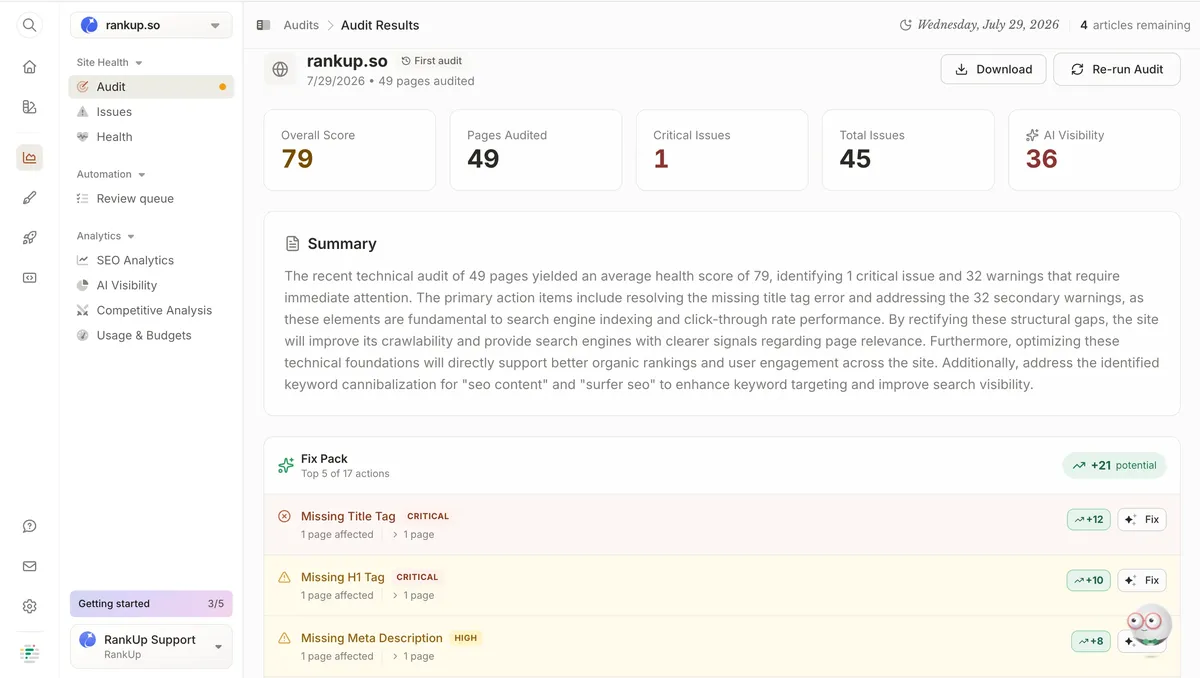This screenshot has height=678, width=1200.
Task: Click the Fix Pack sparkle icon
Action: [286, 466]
